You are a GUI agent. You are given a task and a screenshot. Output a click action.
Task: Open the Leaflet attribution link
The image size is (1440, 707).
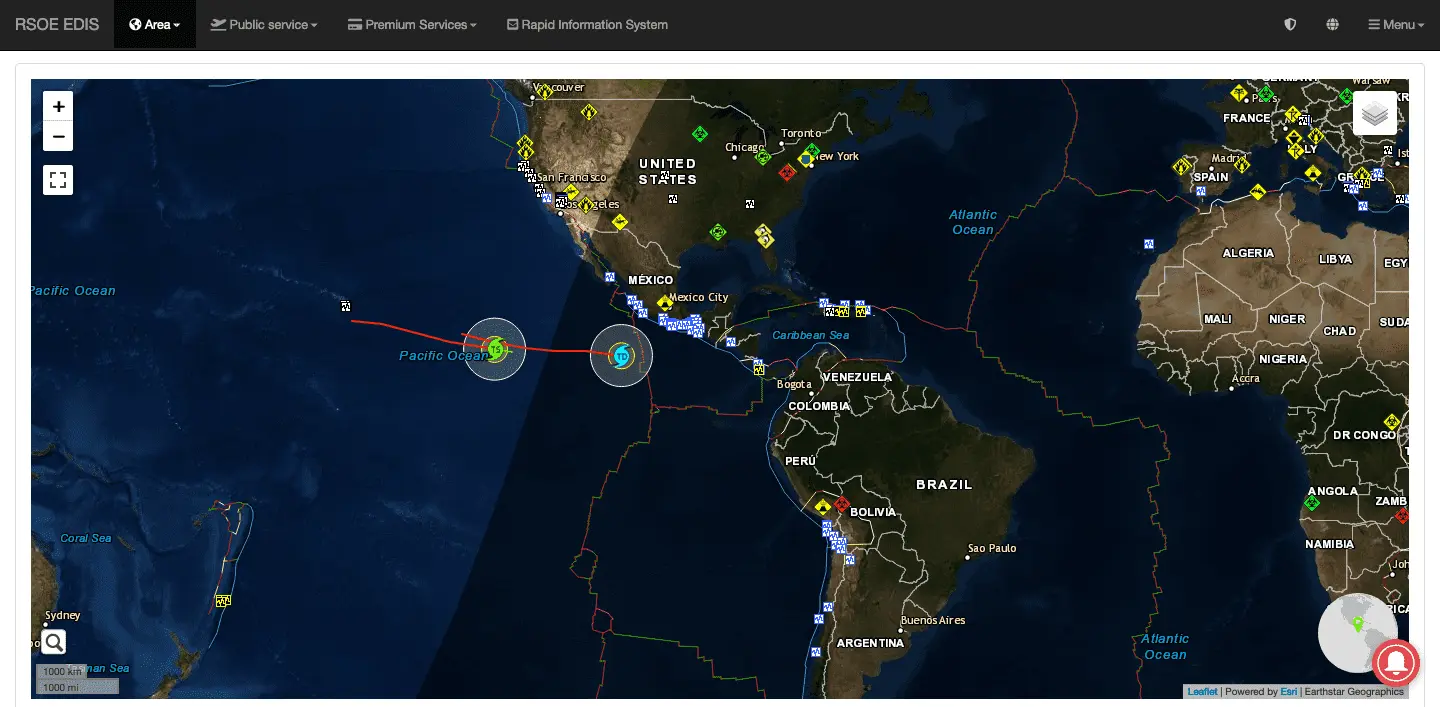tap(1202, 691)
